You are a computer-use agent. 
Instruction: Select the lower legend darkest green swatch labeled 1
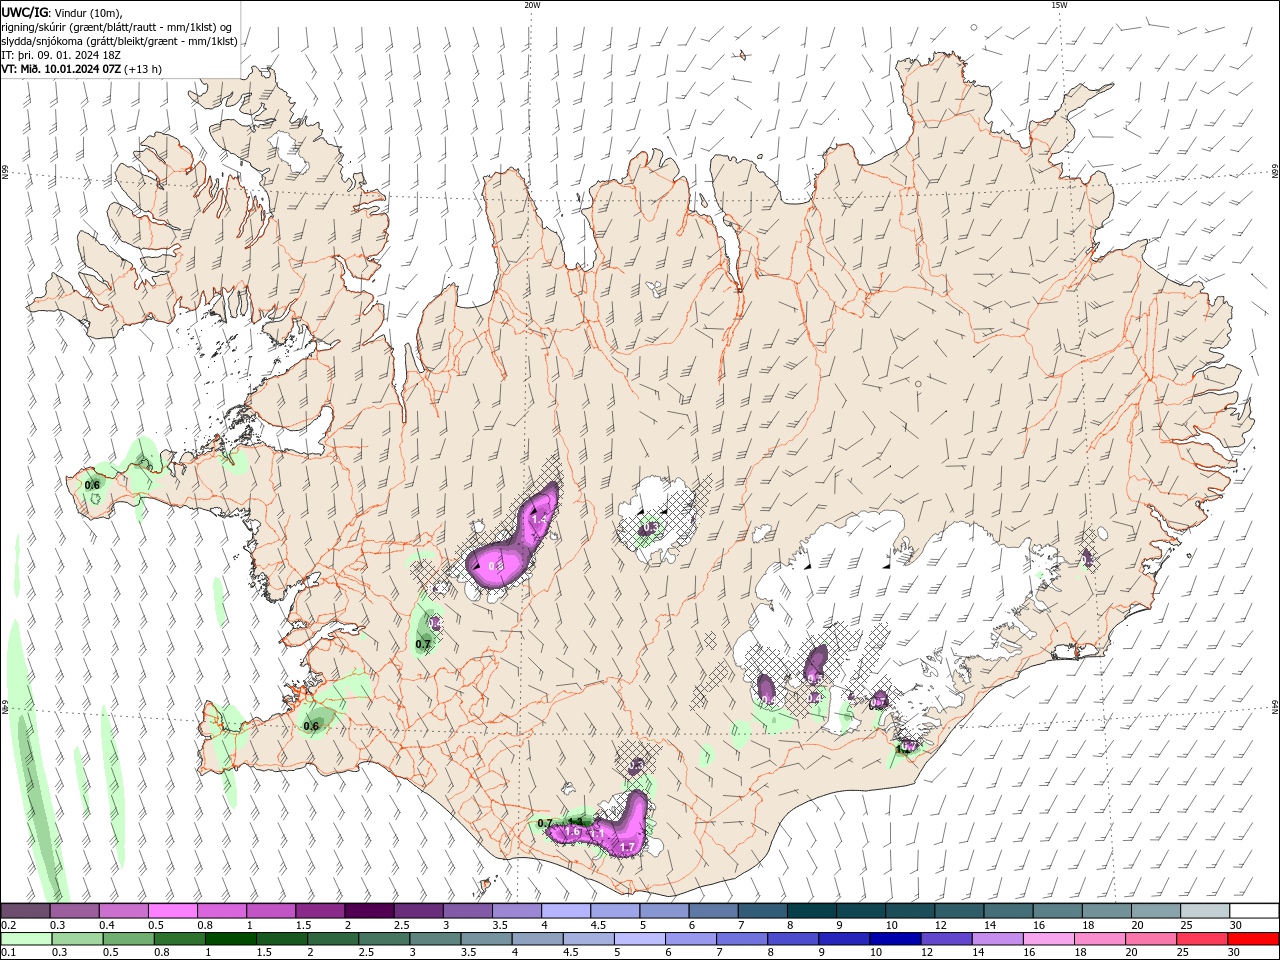[x=231, y=939]
